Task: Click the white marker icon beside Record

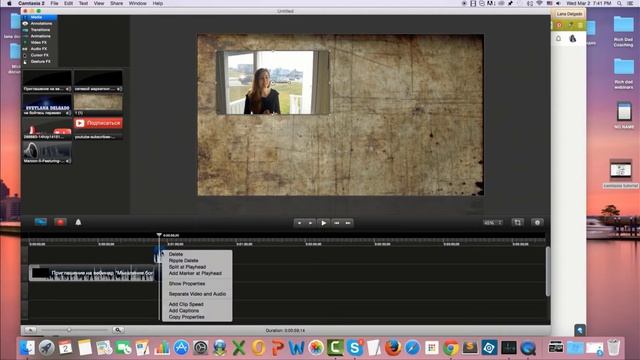Action: [x=78, y=222]
